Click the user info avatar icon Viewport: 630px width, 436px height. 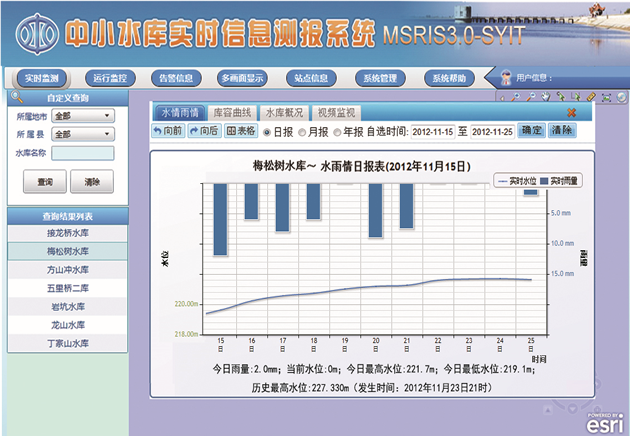pos(506,78)
